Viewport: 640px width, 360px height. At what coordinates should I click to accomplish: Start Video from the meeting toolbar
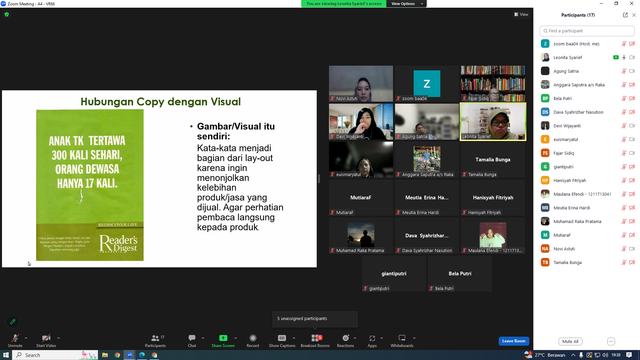pos(46,340)
